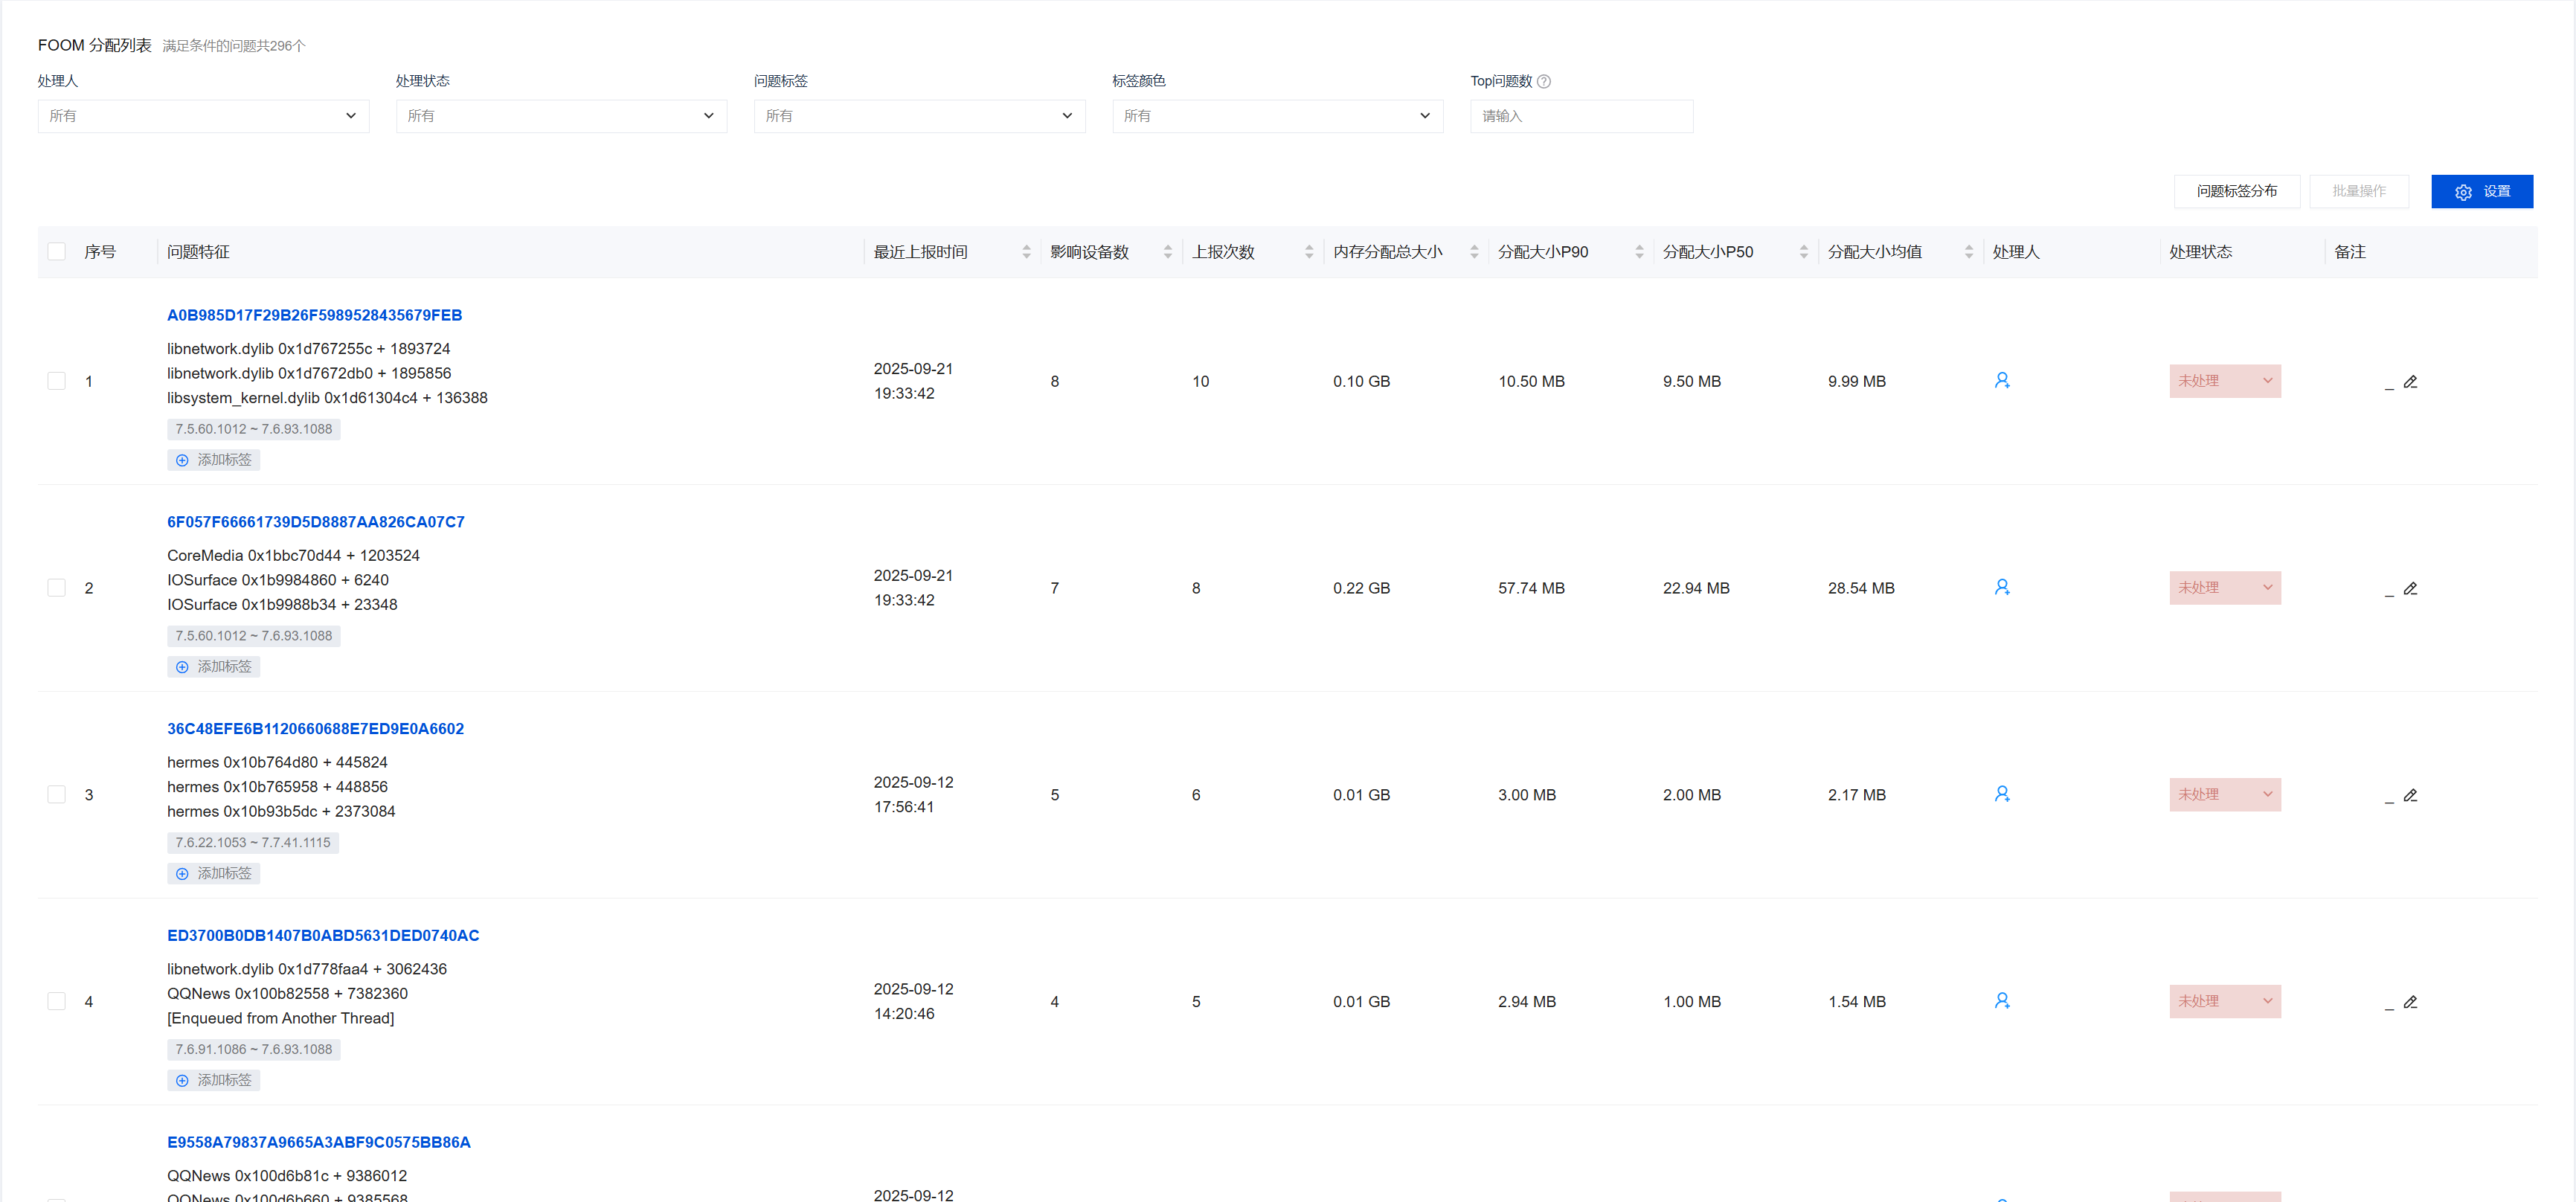
Task: Check the checkbox for row 4
Action: tap(57, 1001)
